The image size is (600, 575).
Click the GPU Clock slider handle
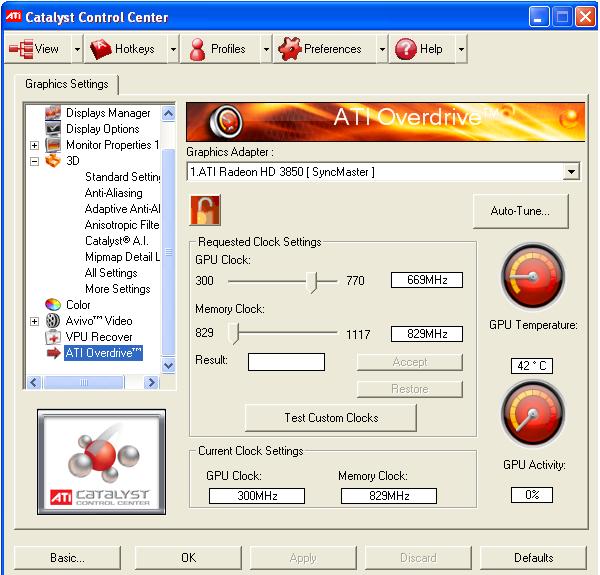pyautogui.click(x=313, y=282)
